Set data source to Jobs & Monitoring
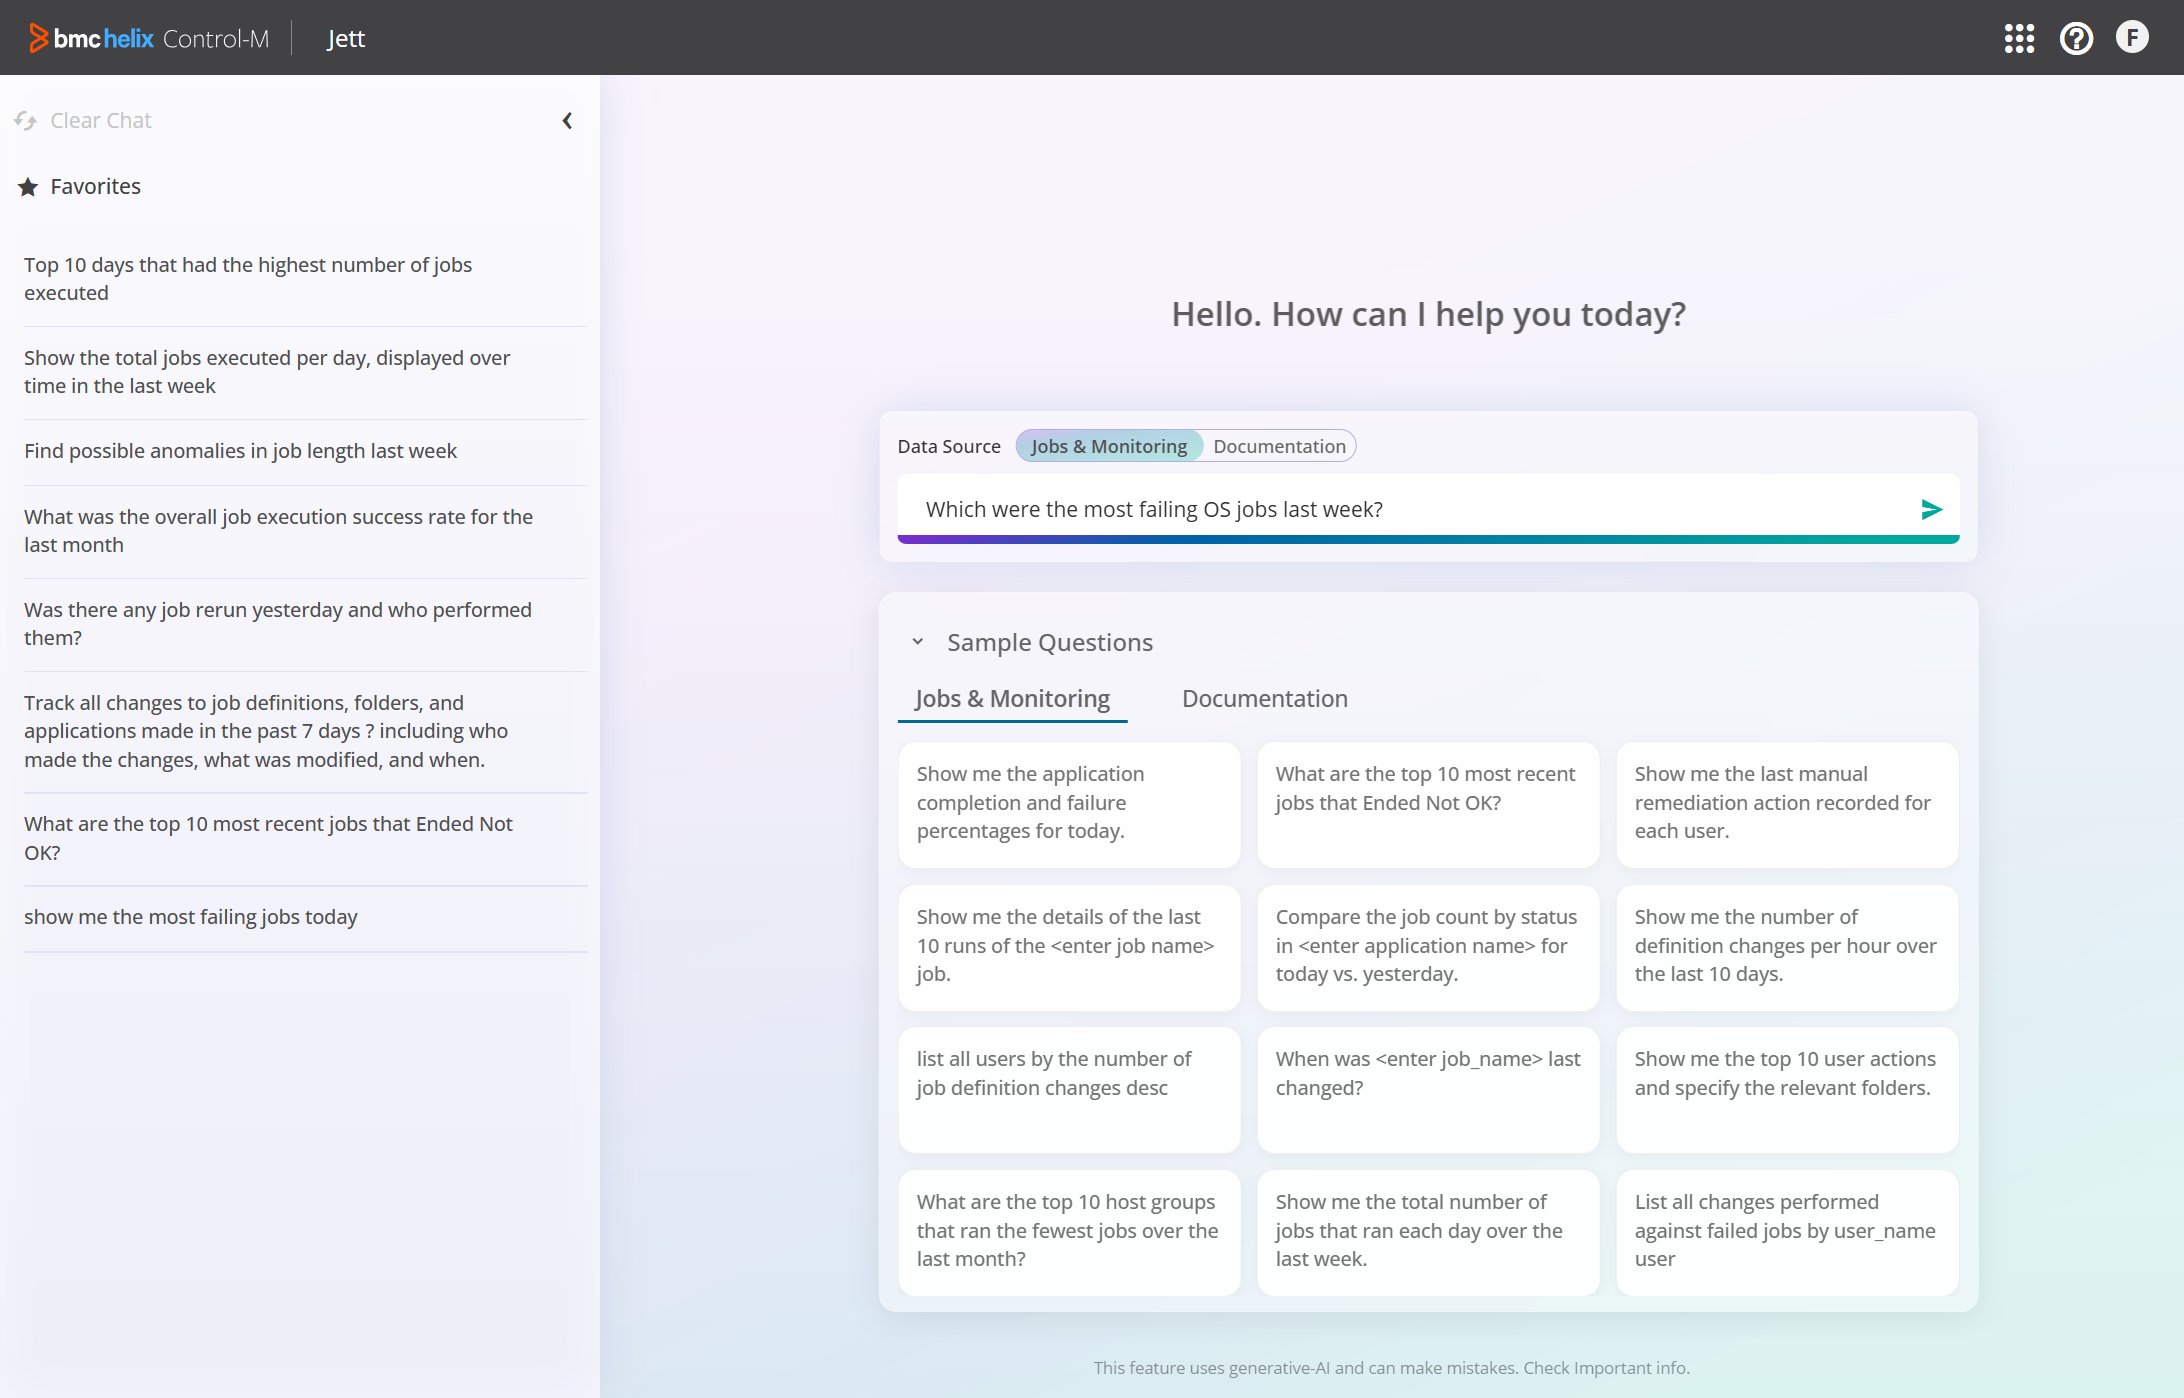The width and height of the screenshot is (2184, 1398). coord(1108,446)
